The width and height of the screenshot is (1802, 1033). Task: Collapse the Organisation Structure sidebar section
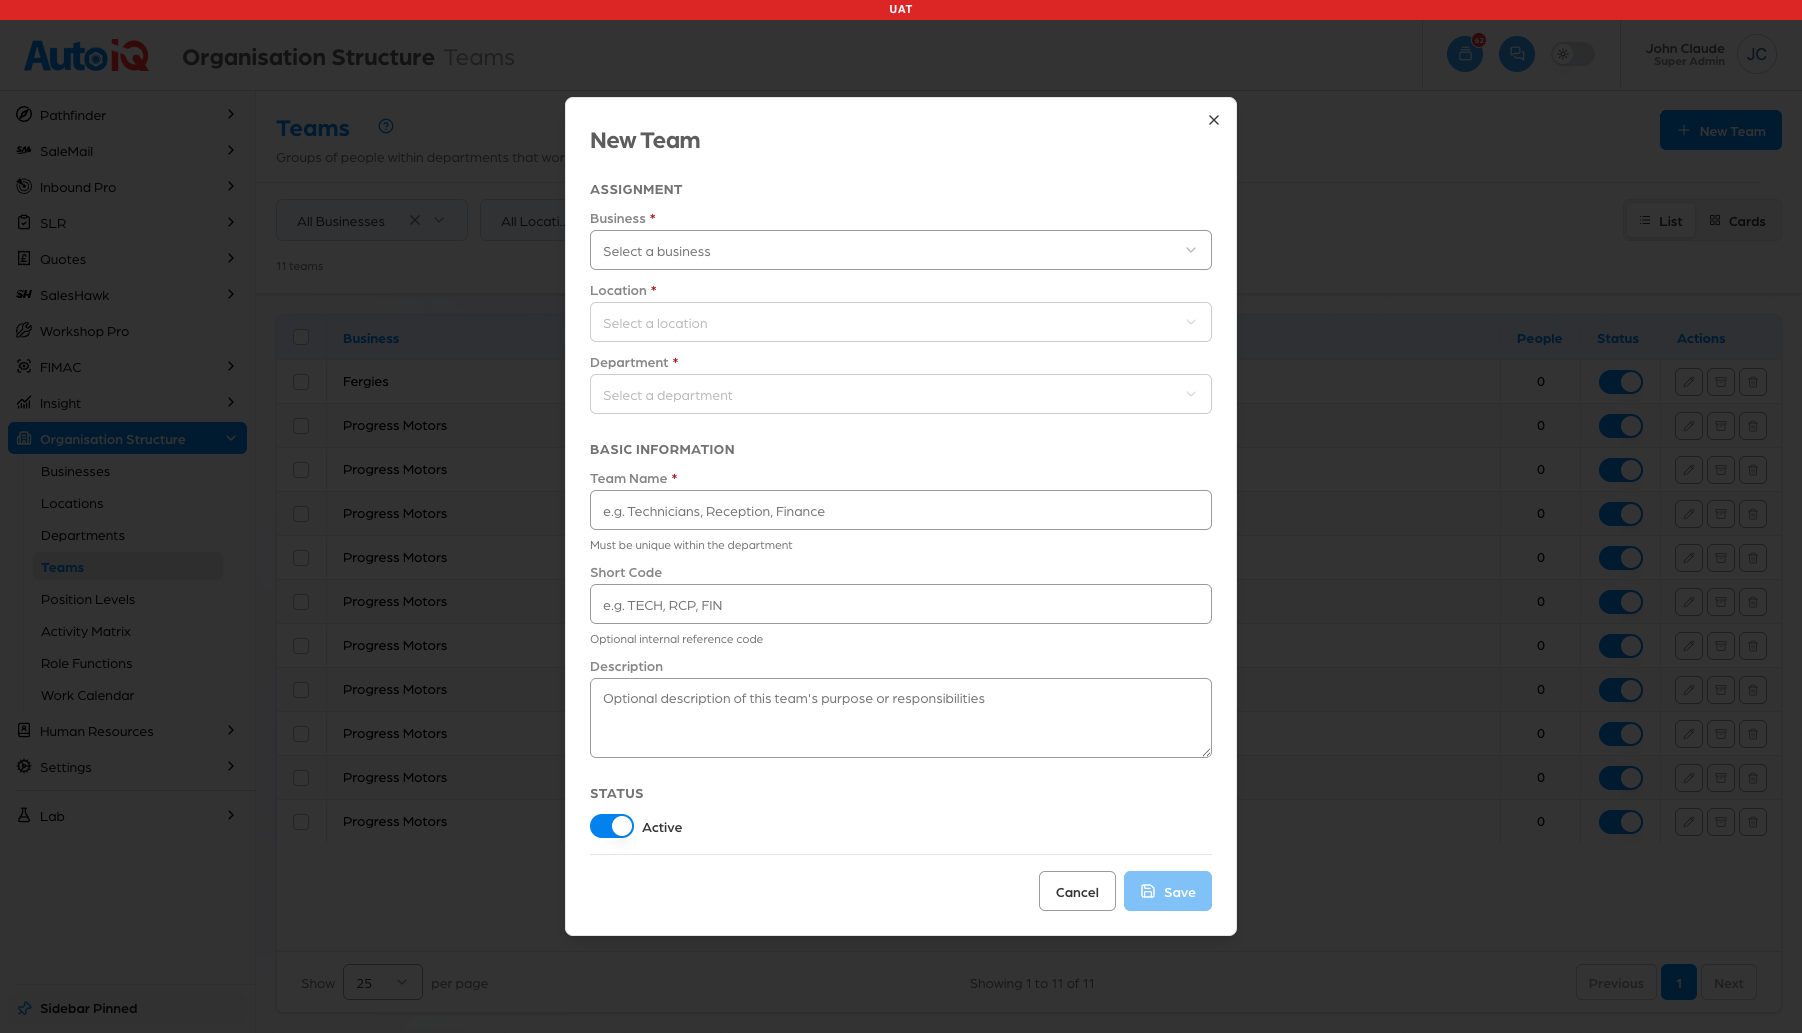127,439
